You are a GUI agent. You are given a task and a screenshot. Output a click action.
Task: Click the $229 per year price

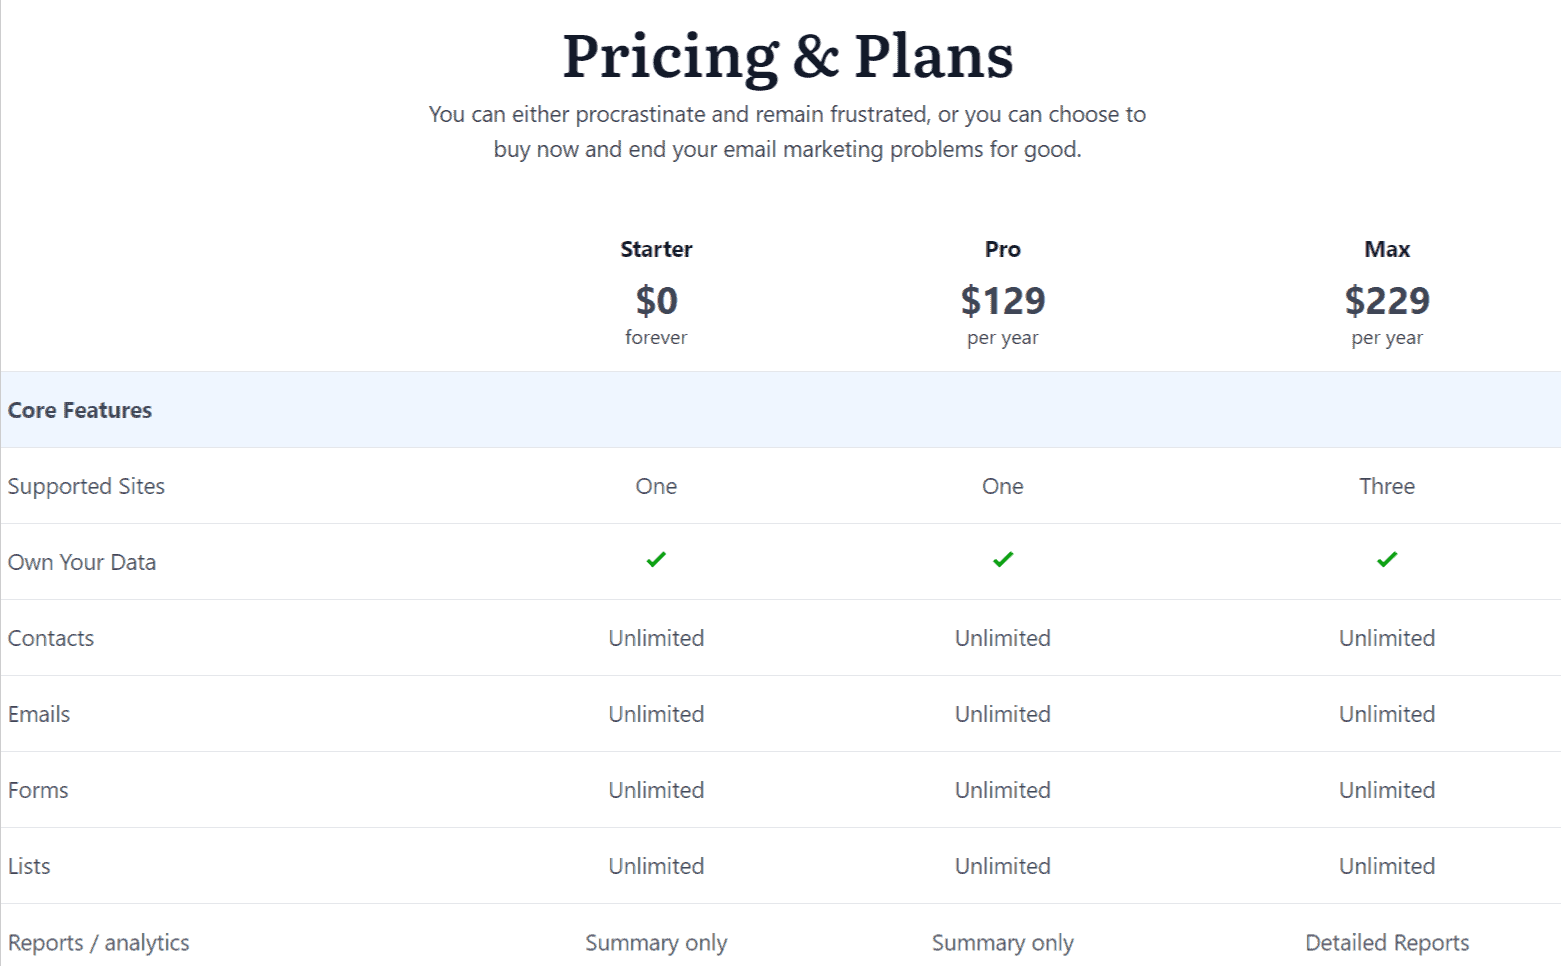pos(1387,314)
